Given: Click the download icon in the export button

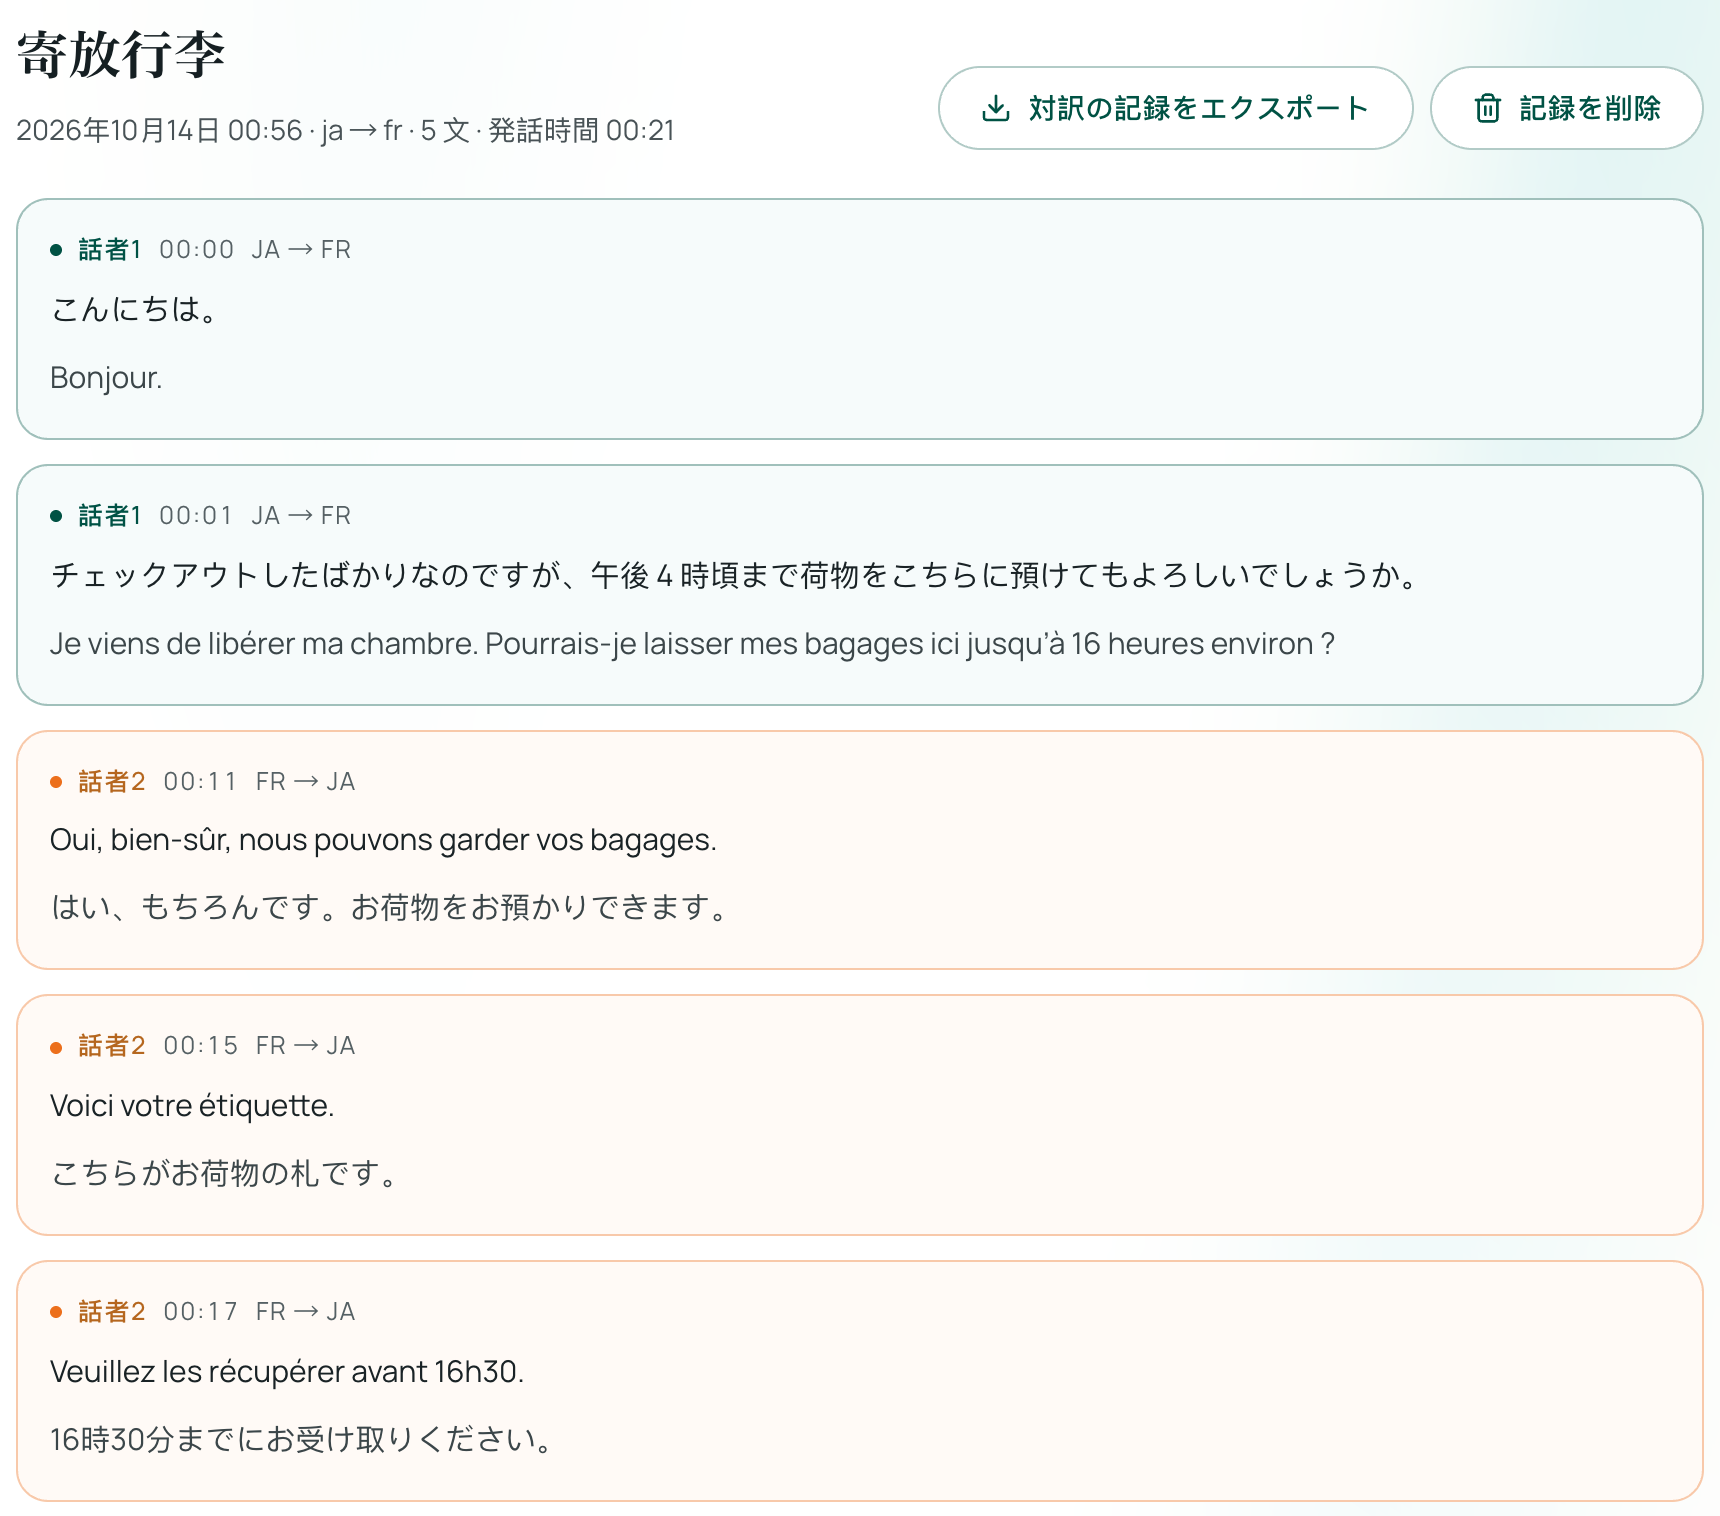Looking at the screenshot, I should coord(996,108).
